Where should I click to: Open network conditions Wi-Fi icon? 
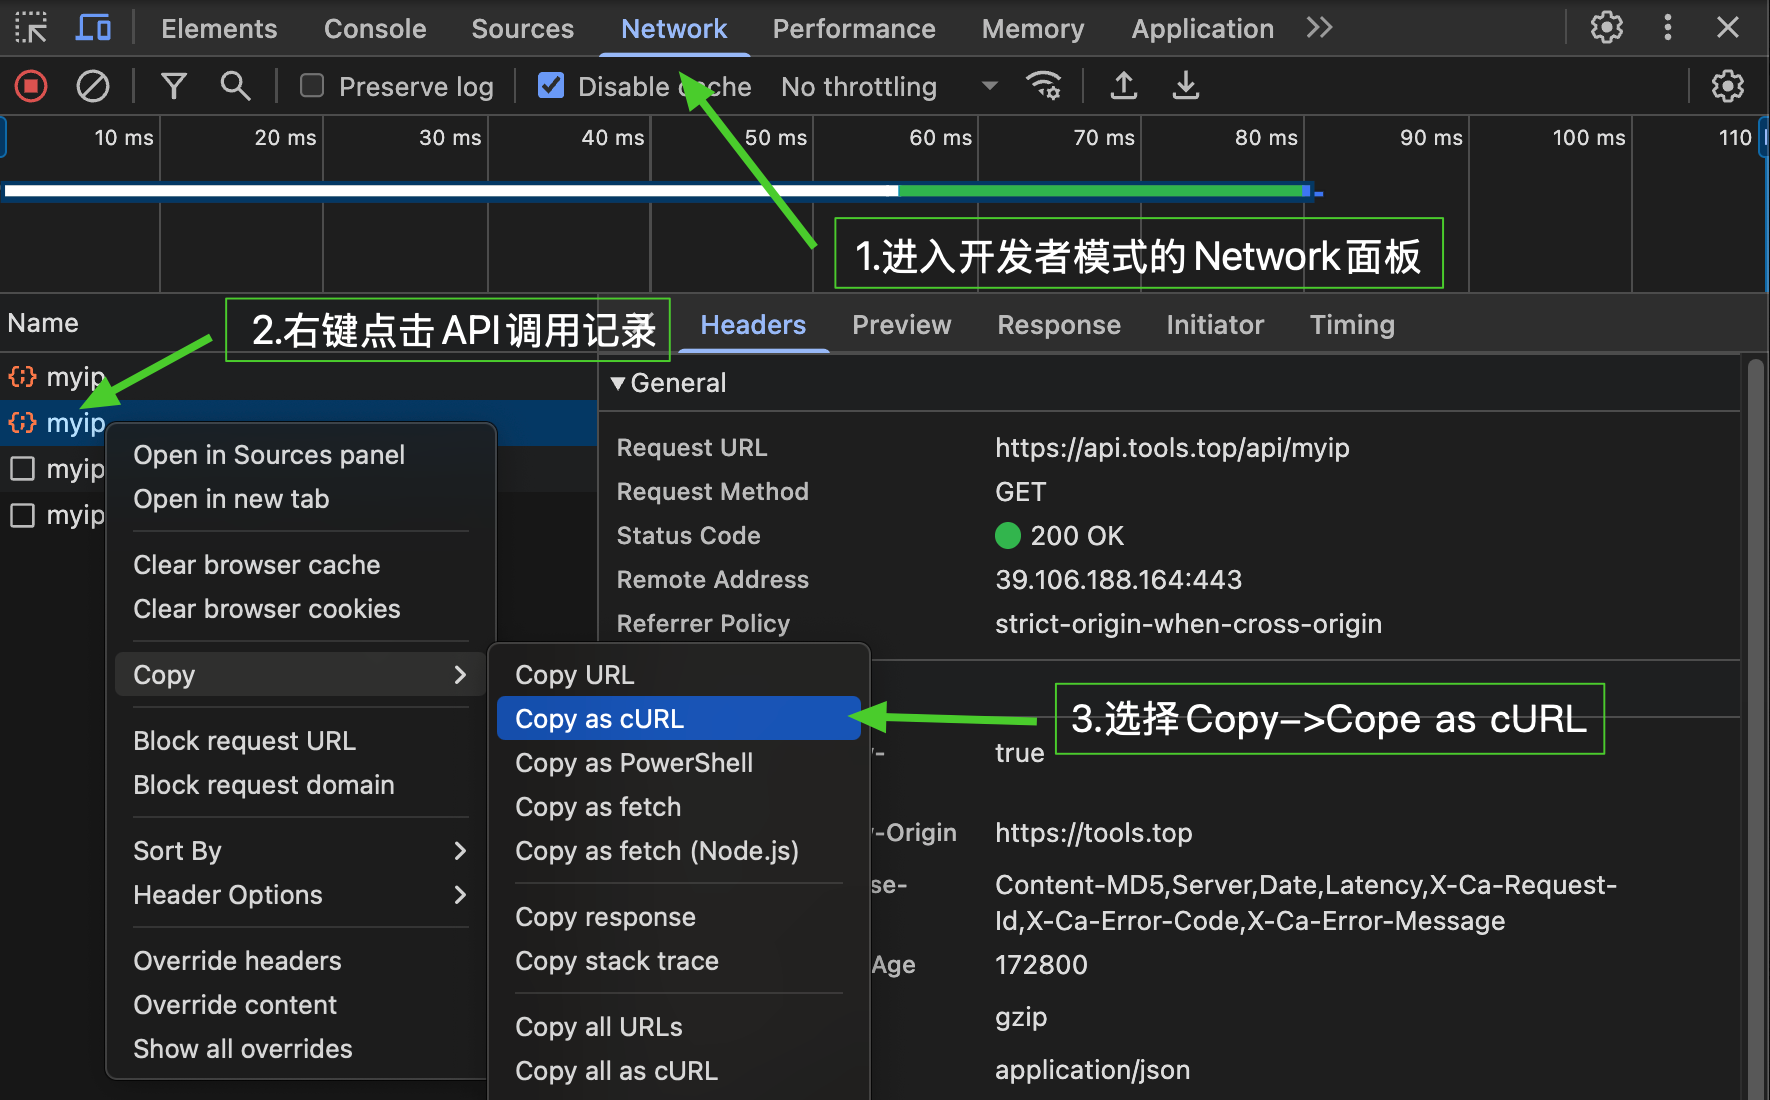click(x=1043, y=87)
